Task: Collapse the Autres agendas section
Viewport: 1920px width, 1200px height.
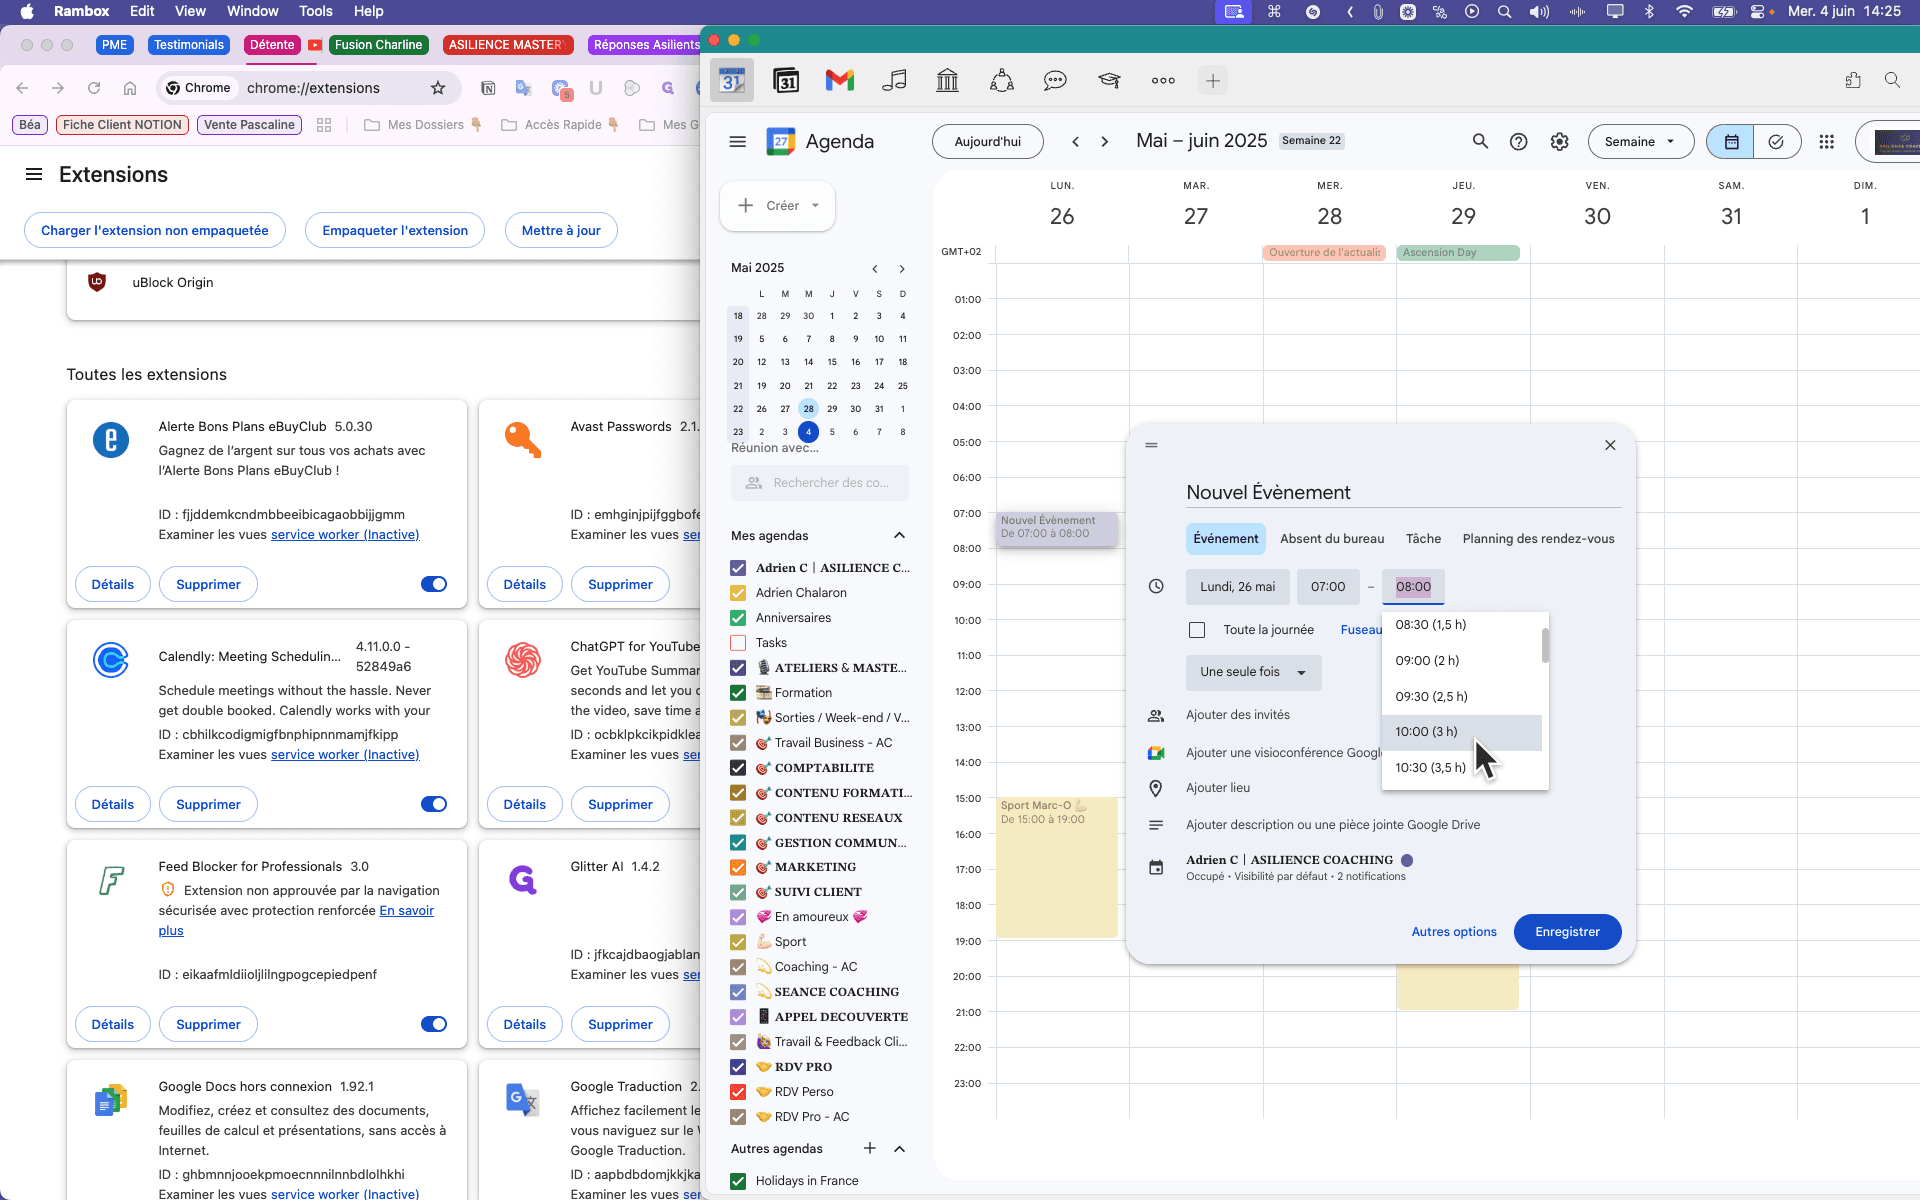Action: pos(899,1148)
